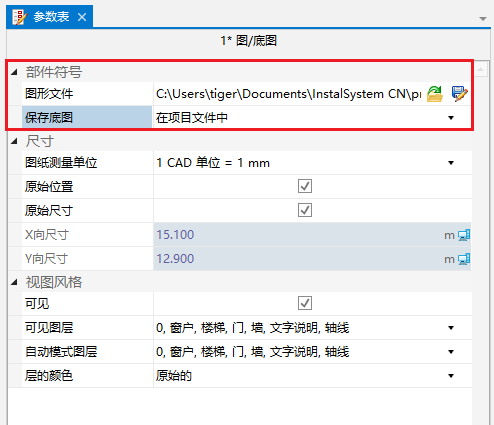Click the 参数表 tab icon
Viewport: 494px width, 425px height.
19,17
